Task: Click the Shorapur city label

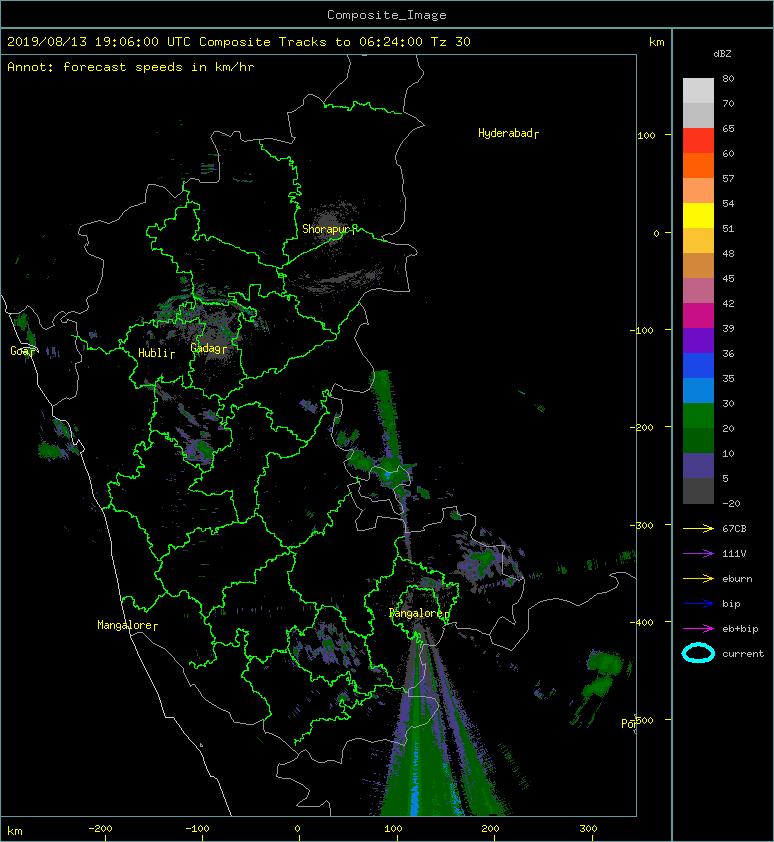Action: [329, 229]
